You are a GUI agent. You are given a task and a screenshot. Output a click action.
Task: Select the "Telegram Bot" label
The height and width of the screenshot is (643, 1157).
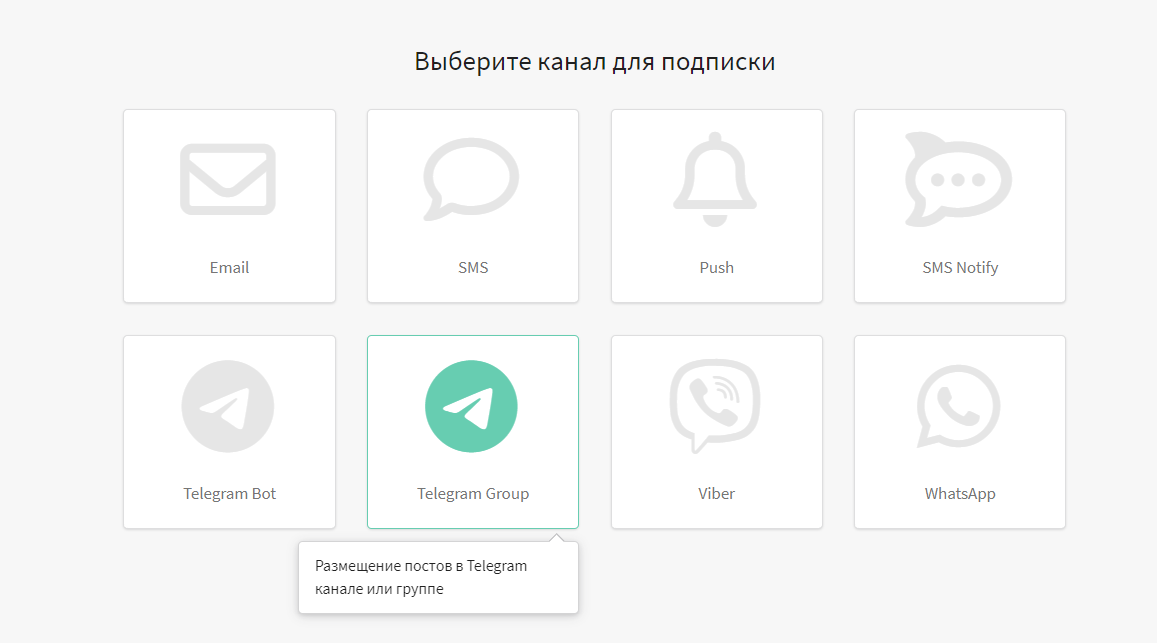[229, 494]
